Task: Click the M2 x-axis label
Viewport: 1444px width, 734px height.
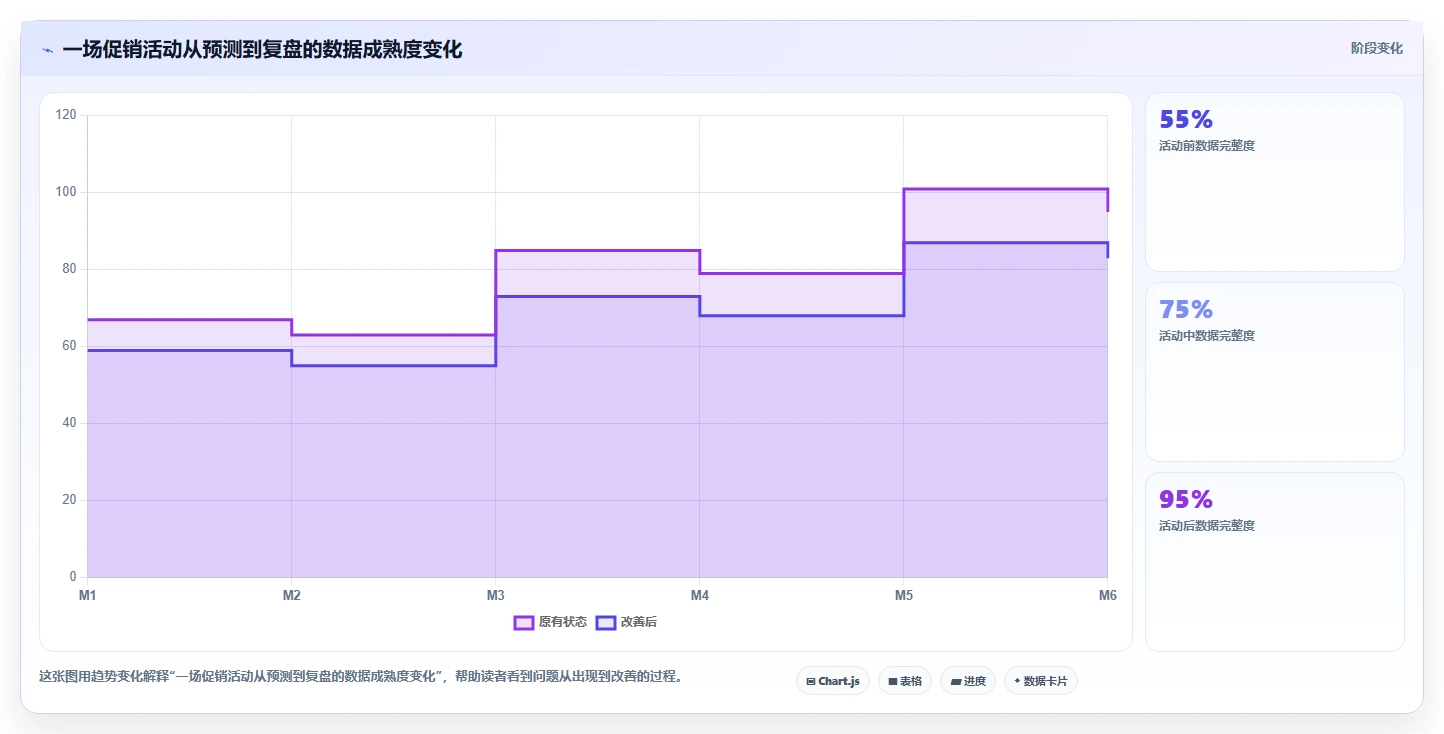Action: [x=292, y=595]
